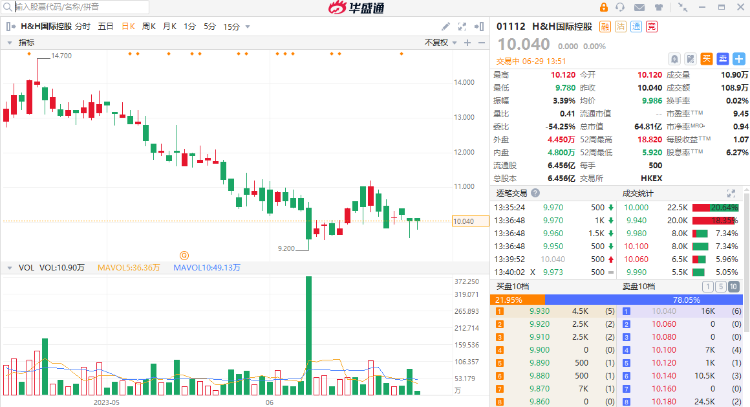Click the current price tag 10.040 on axis
Viewport: 750px width, 407px height.
[x=471, y=221]
